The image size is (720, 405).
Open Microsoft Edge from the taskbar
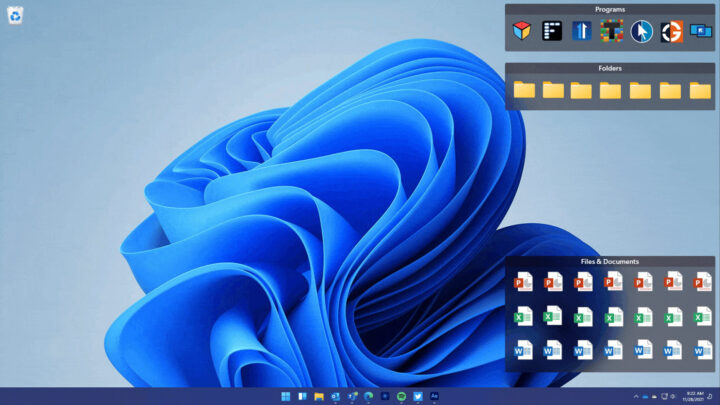(x=368, y=396)
